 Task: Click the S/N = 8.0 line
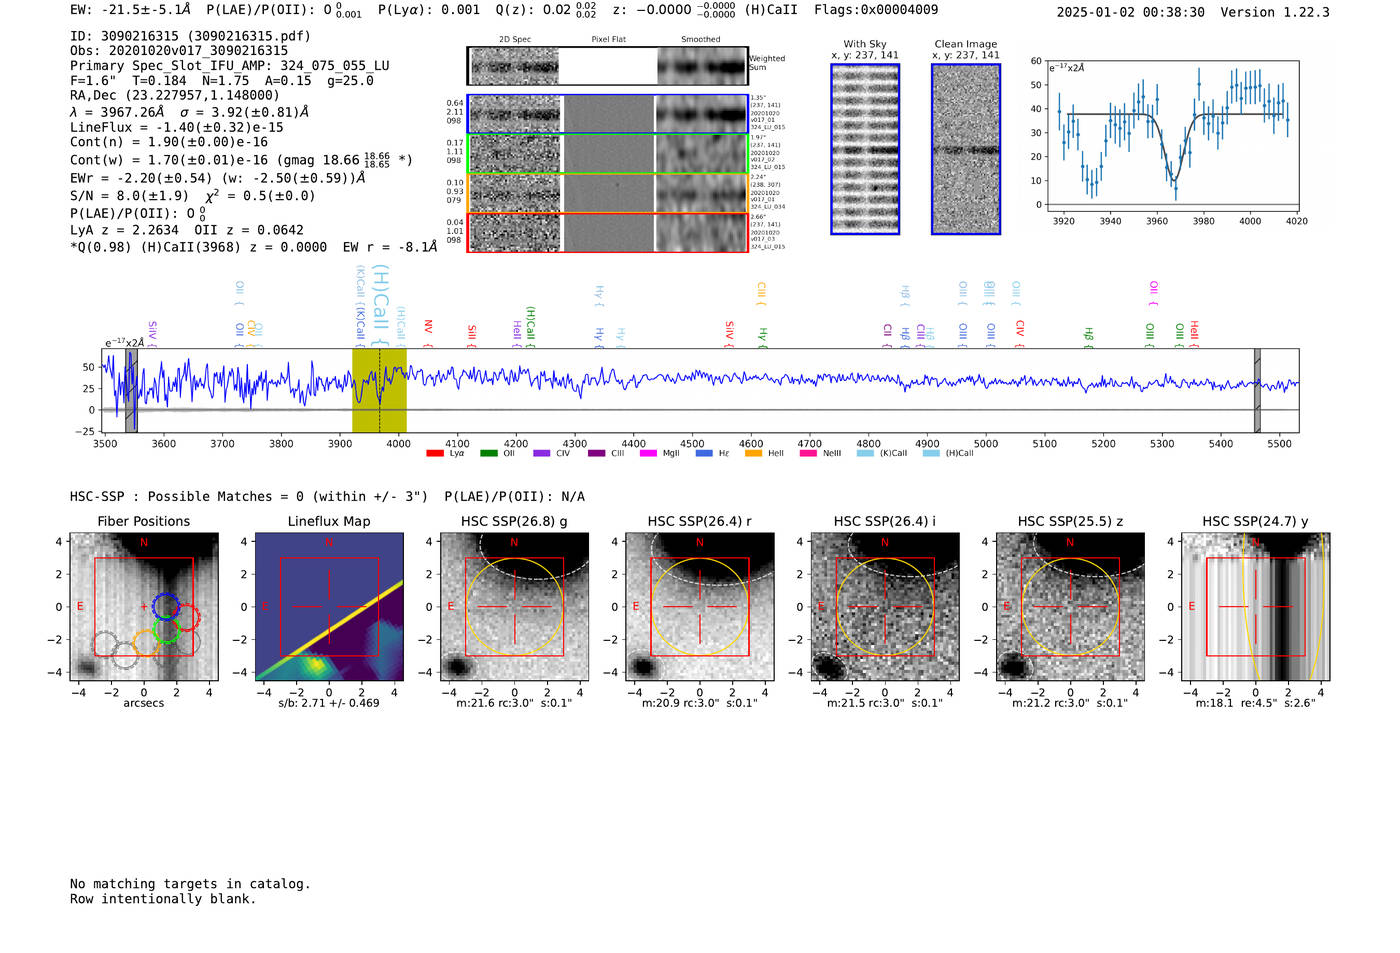tap(192, 196)
